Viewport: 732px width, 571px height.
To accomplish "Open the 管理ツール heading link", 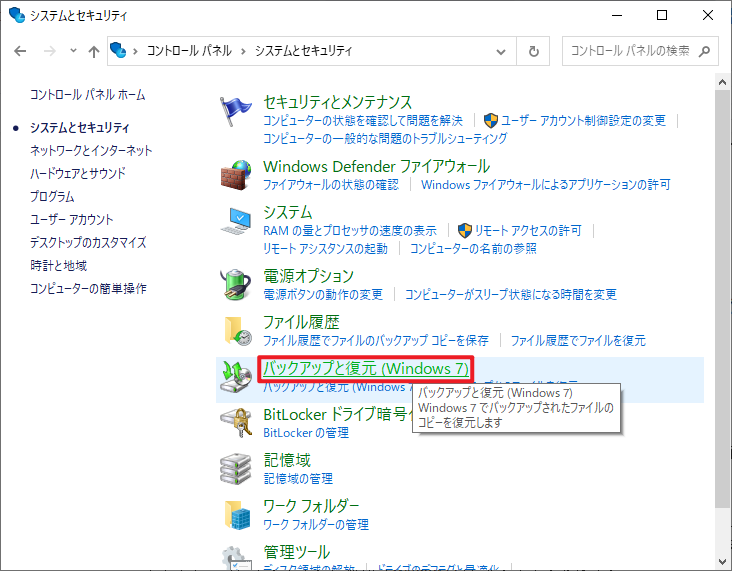I will pos(296,552).
